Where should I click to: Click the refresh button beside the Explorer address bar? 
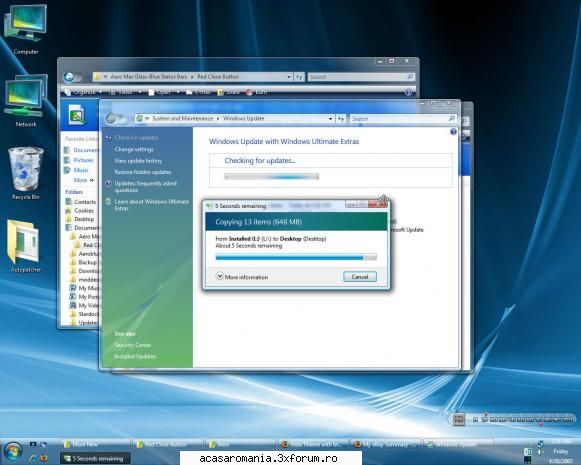(299, 77)
